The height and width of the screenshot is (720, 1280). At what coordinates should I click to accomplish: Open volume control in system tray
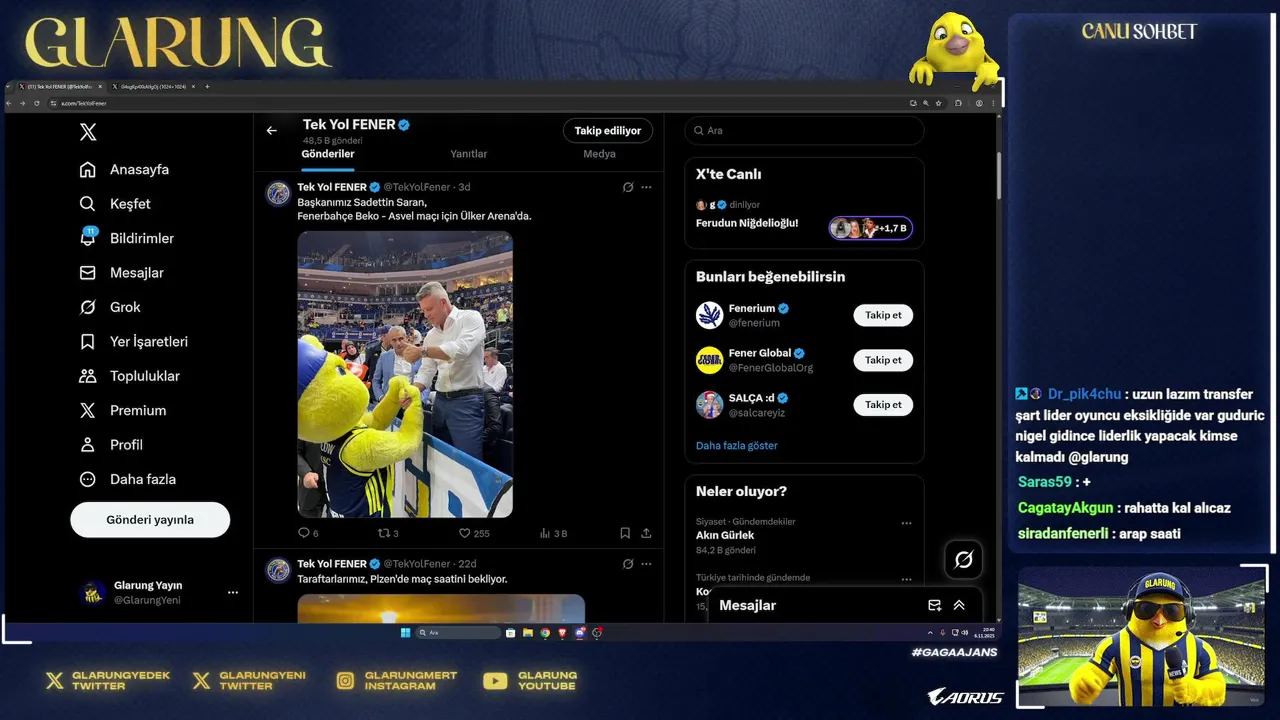(x=965, y=633)
